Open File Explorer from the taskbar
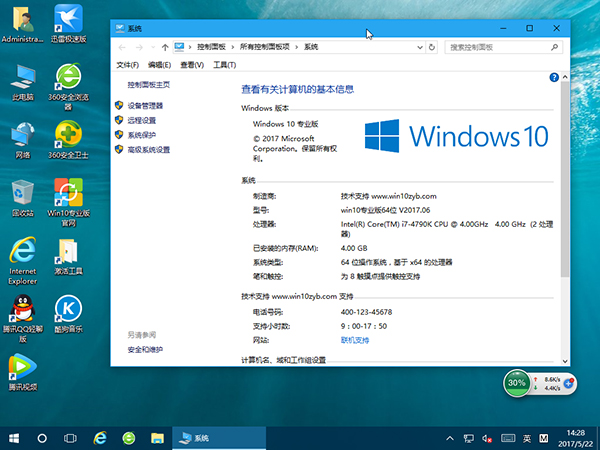Viewport: 600px width, 450px height. point(157,438)
